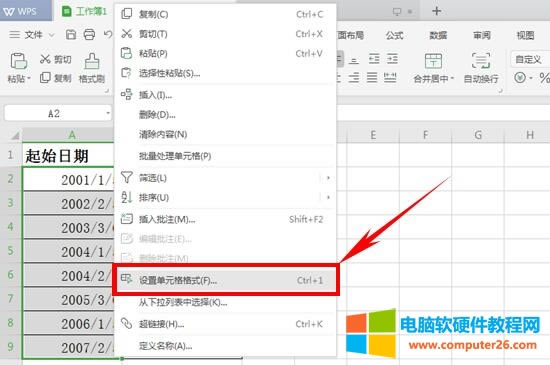Click the Print icon in quick toolbar
Screen dimensions: 550x365
89,34
